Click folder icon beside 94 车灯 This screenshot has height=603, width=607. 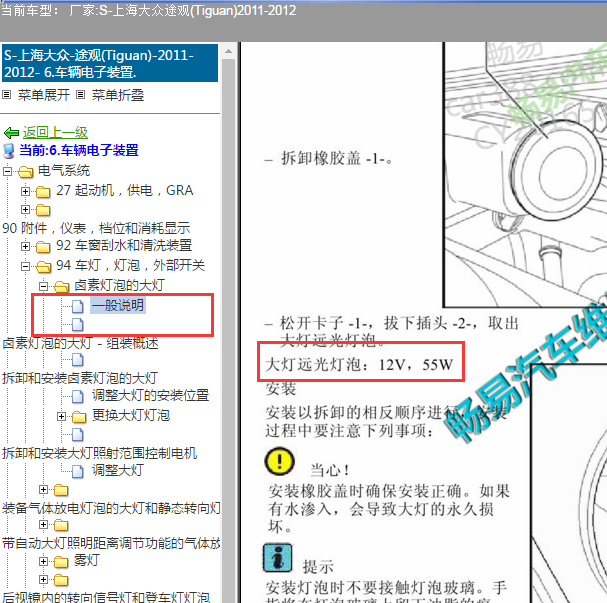point(43,267)
